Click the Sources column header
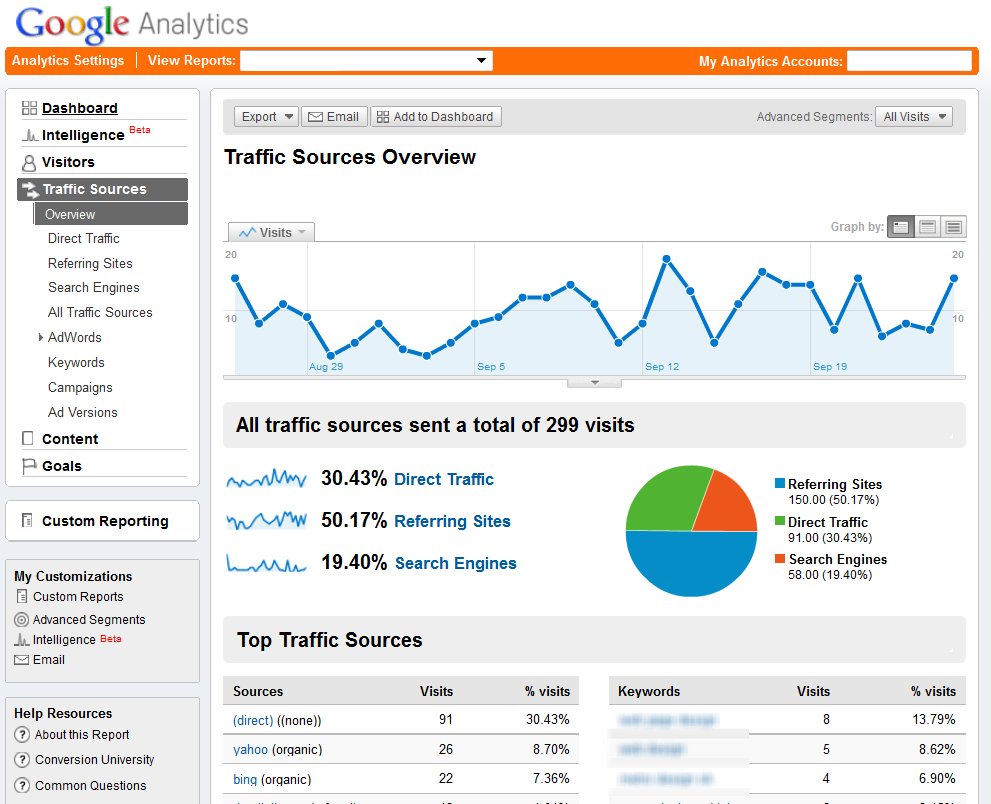991x804 pixels. (258, 691)
